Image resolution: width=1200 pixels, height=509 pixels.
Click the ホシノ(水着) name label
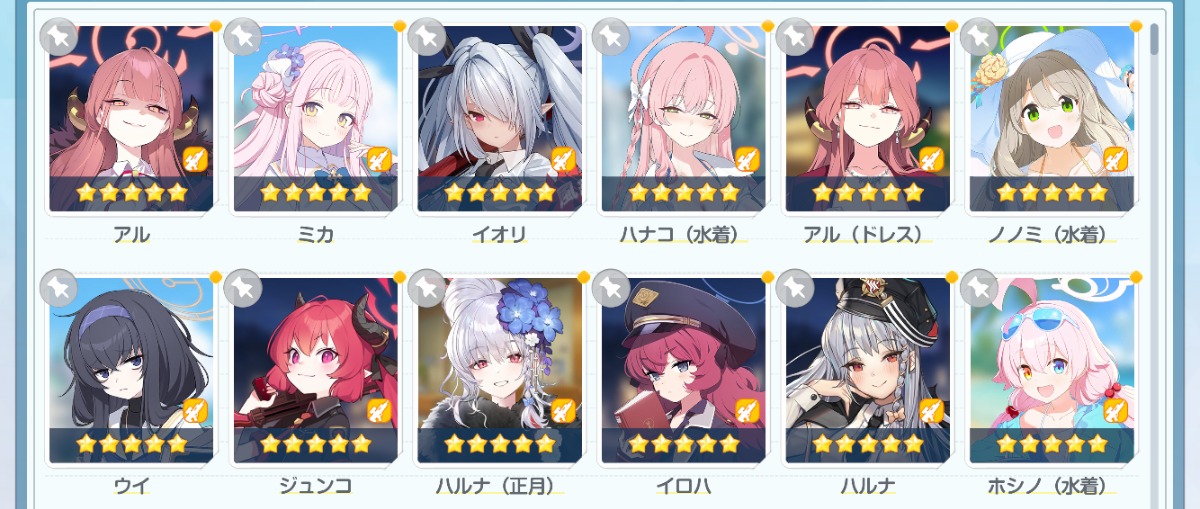pos(1051,487)
